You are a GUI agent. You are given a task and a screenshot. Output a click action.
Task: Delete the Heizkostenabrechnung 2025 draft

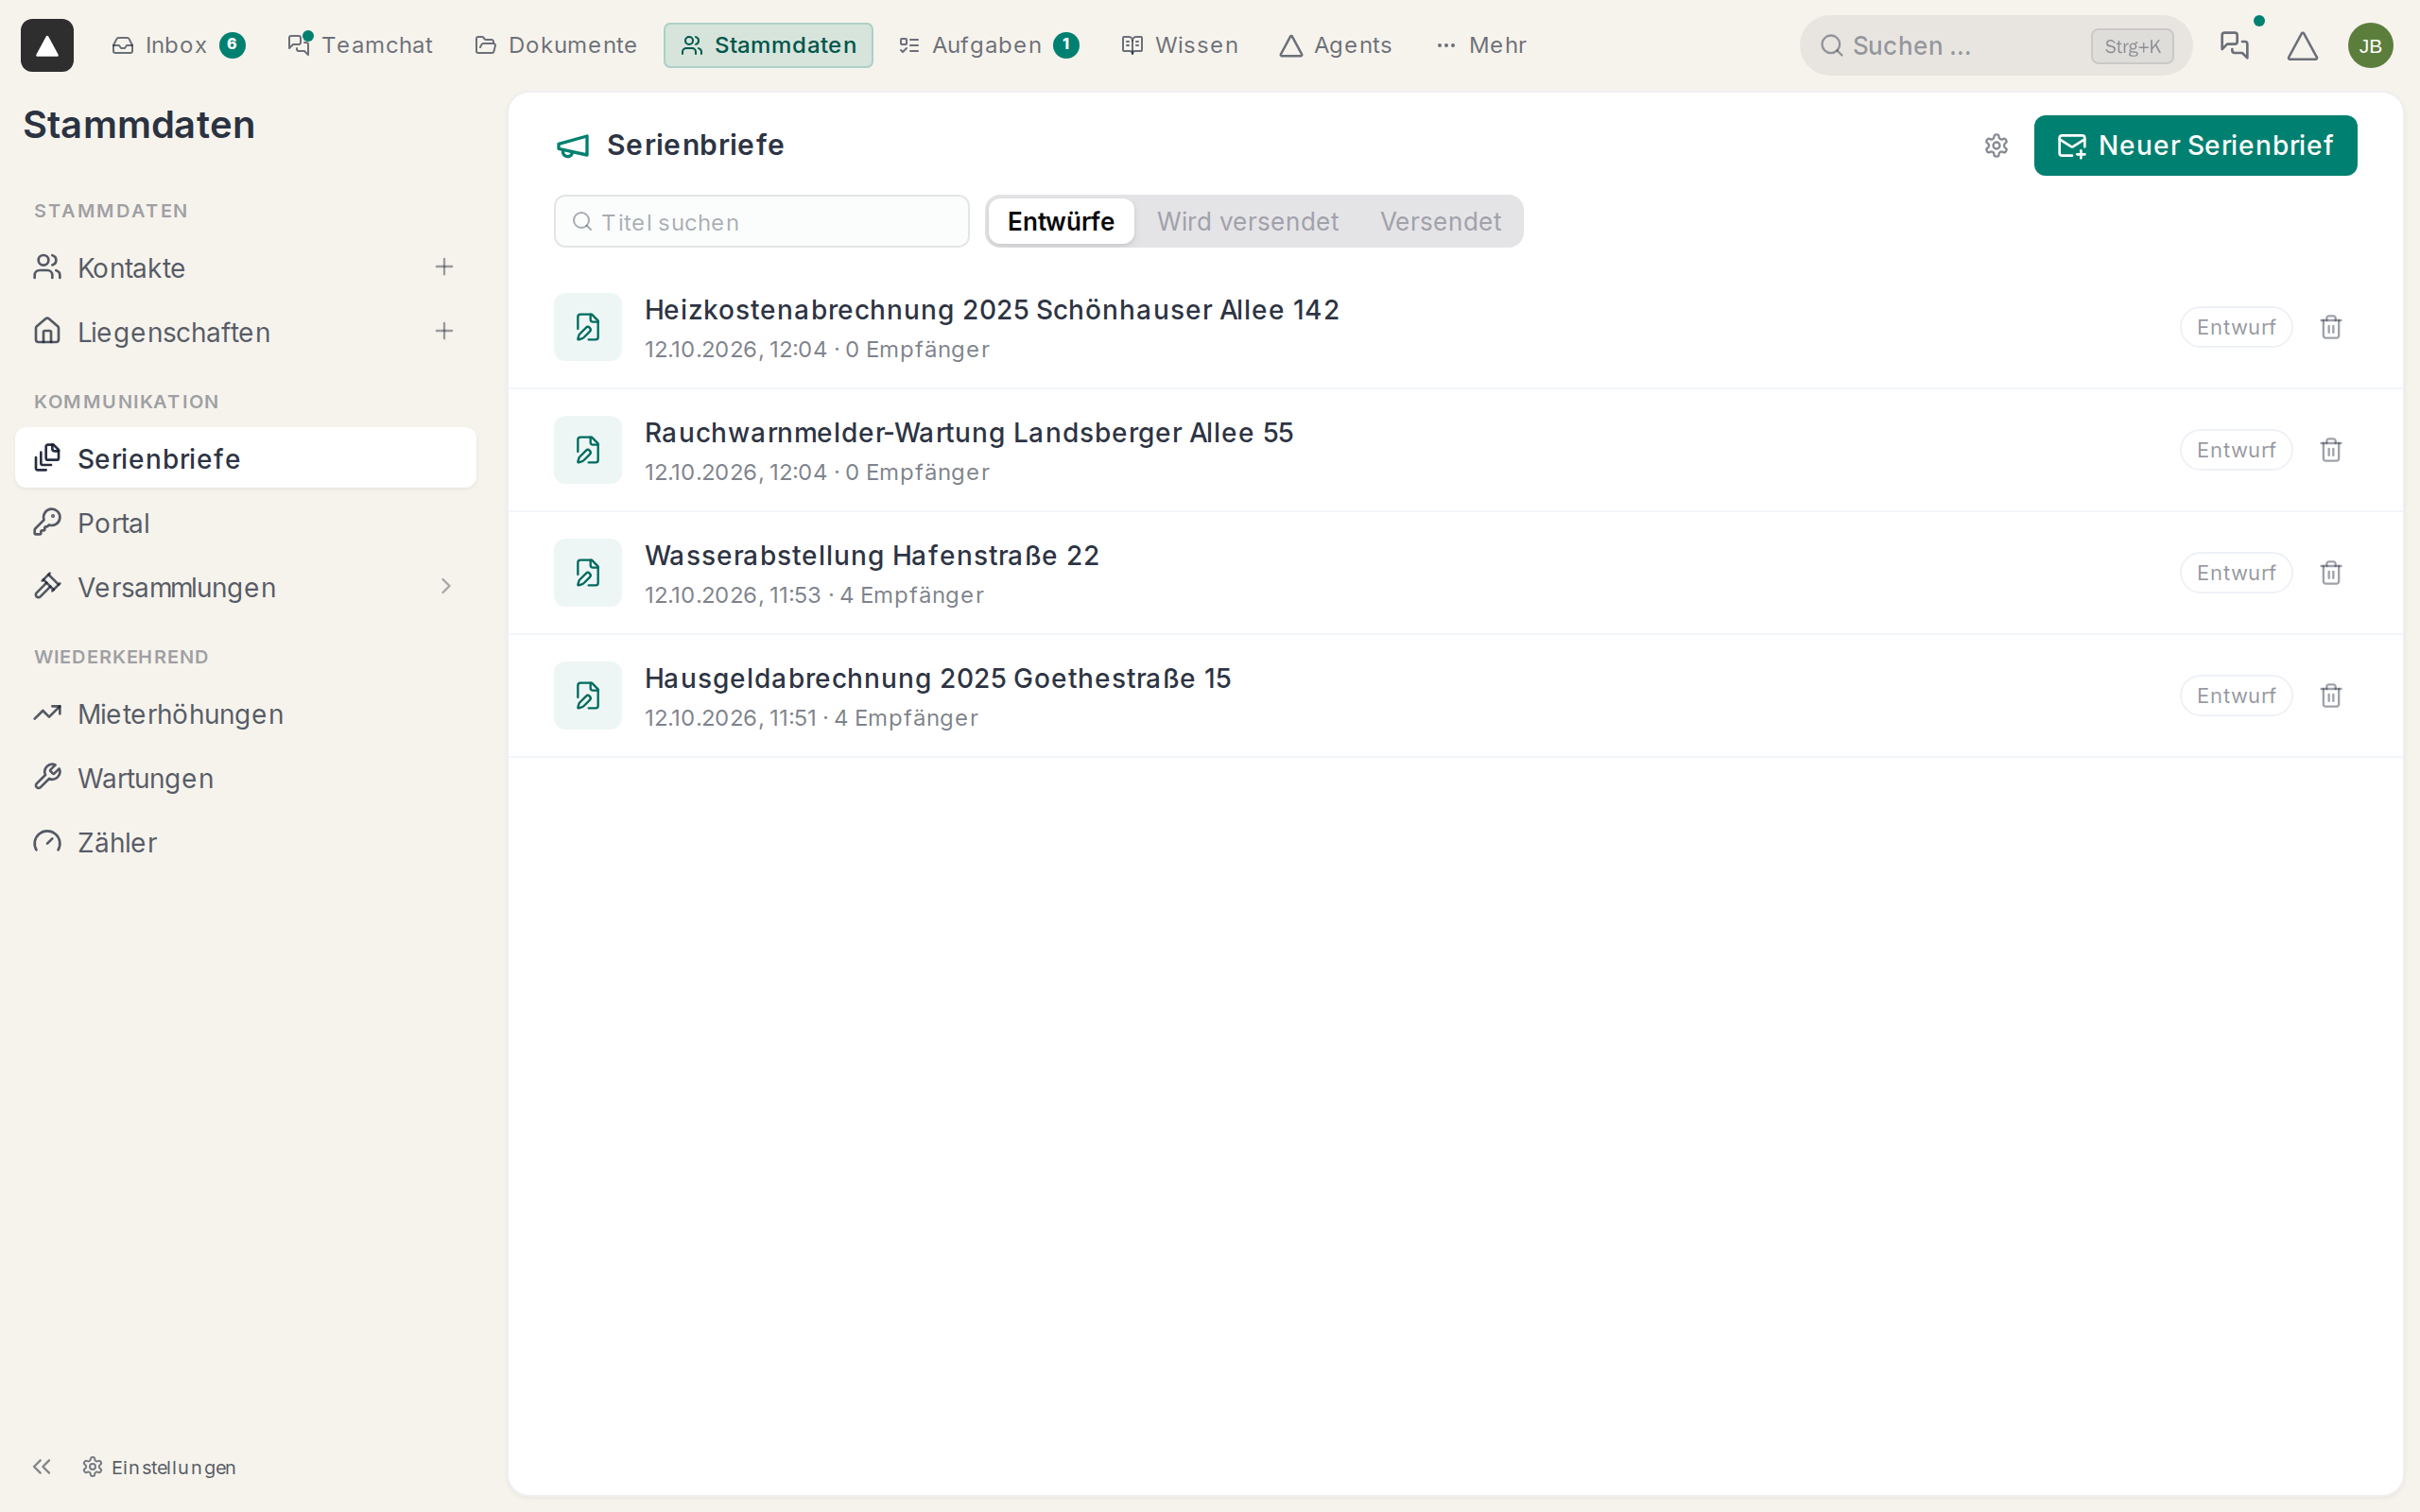(x=2331, y=327)
